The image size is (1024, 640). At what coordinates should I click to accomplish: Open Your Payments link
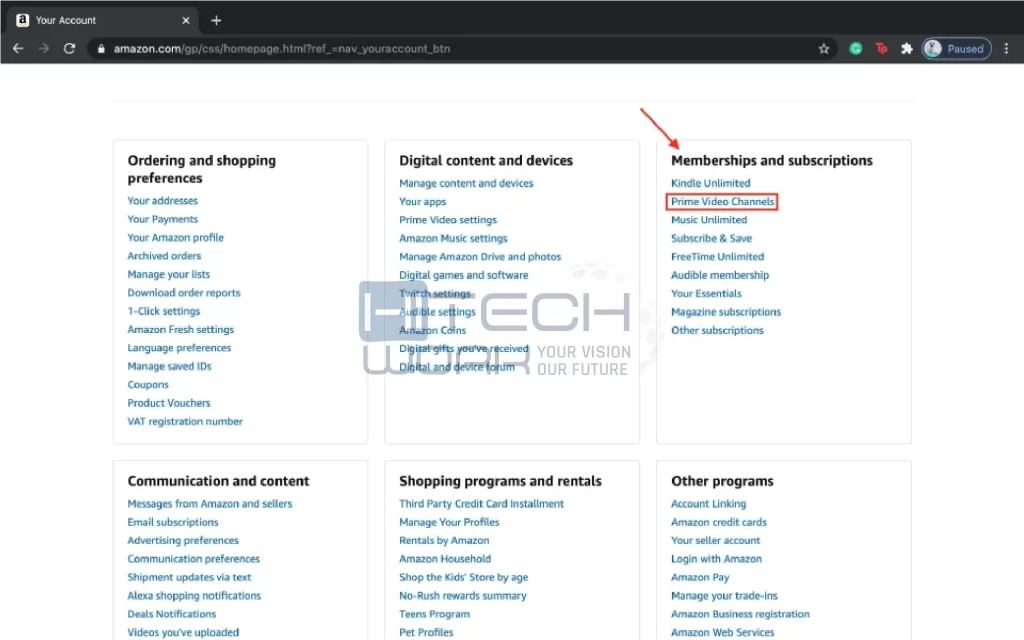[163, 219]
